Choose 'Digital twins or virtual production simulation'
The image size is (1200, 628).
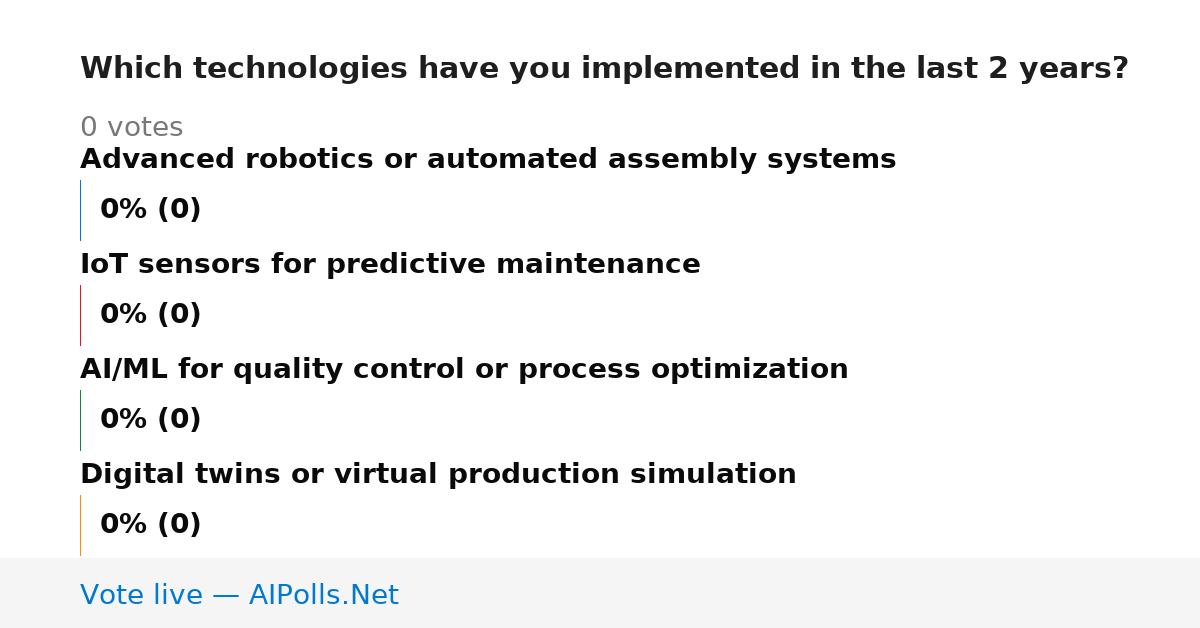click(438, 475)
